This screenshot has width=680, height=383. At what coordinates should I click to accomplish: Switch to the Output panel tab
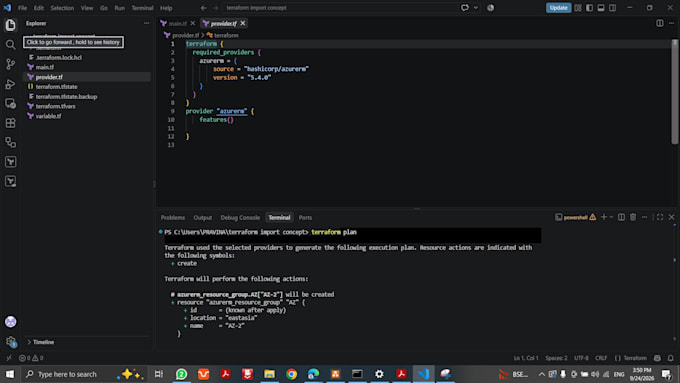(x=203, y=217)
